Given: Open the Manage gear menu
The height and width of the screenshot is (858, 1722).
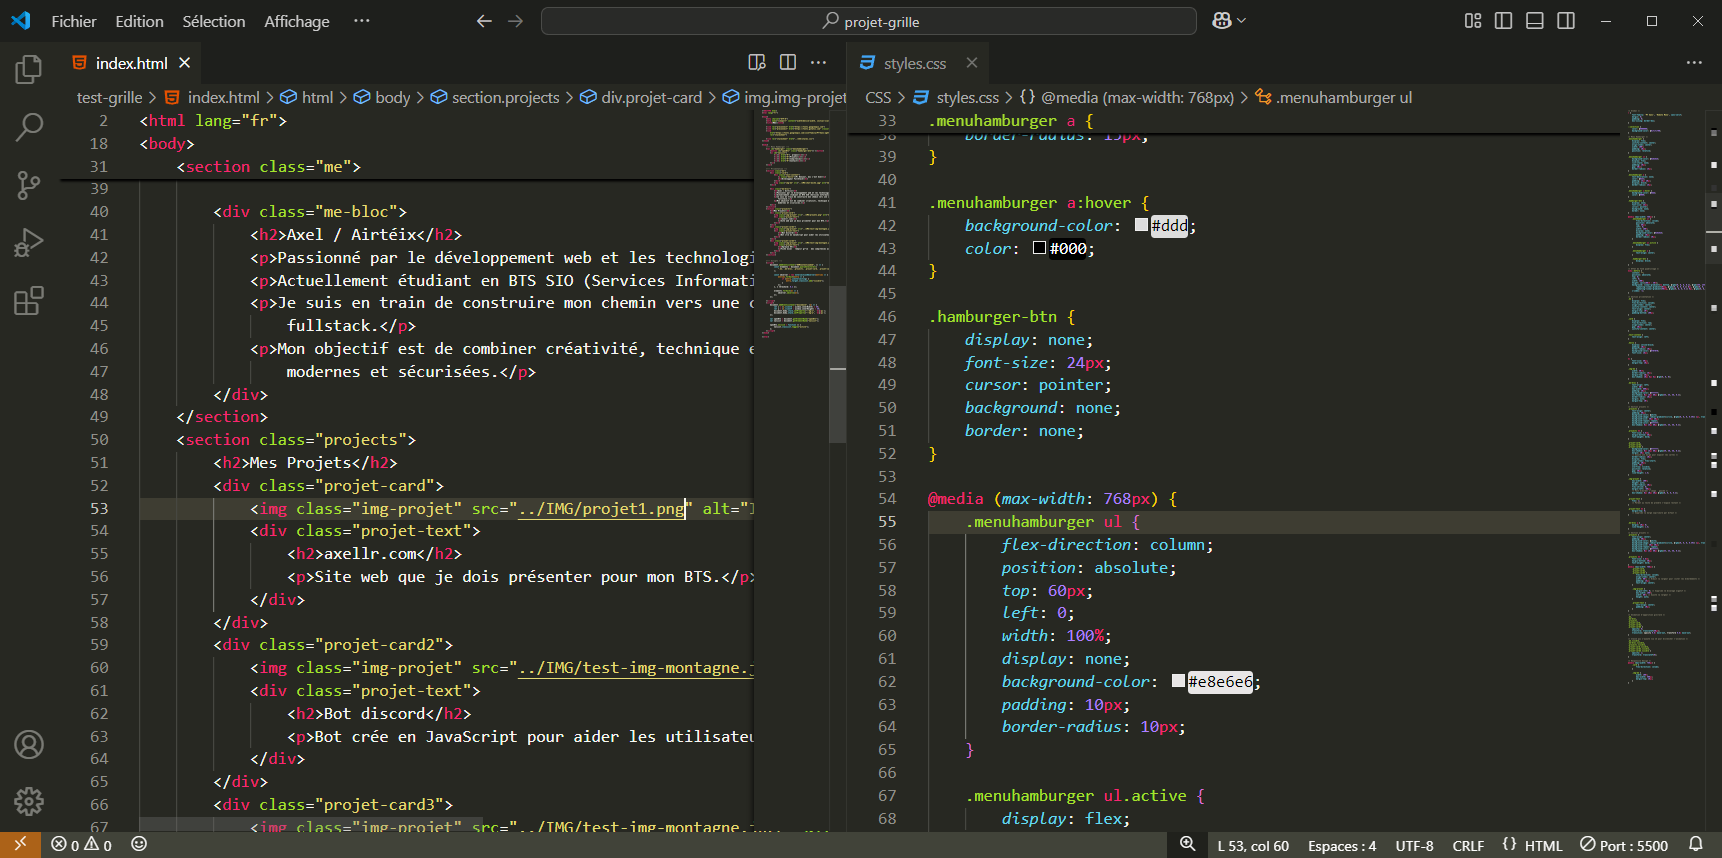Looking at the screenshot, I should pyautogui.click(x=29, y=801).
